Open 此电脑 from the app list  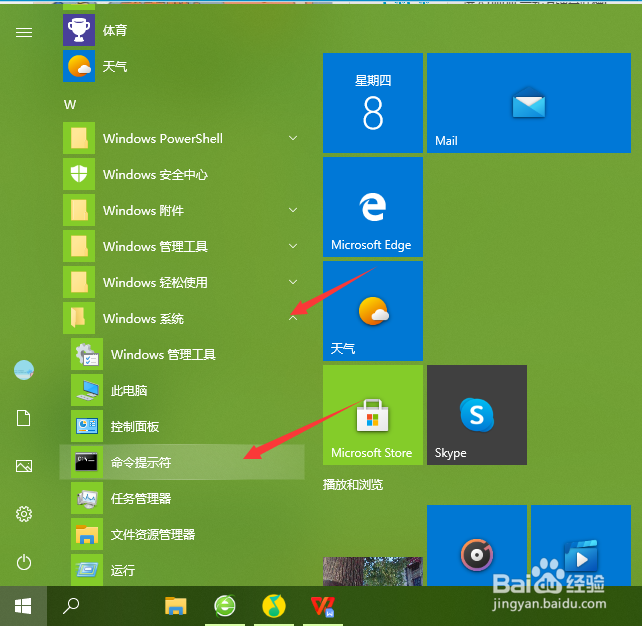click(x=183, y=390)
